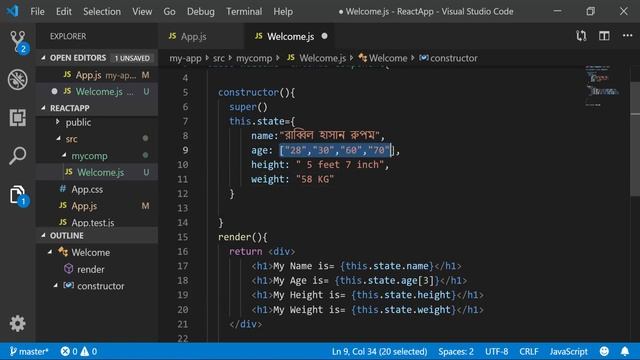The width and height of the screenshot is (640, 360).
Task: Click the Open Changes compare icon
Action: (x=581, y=36)
